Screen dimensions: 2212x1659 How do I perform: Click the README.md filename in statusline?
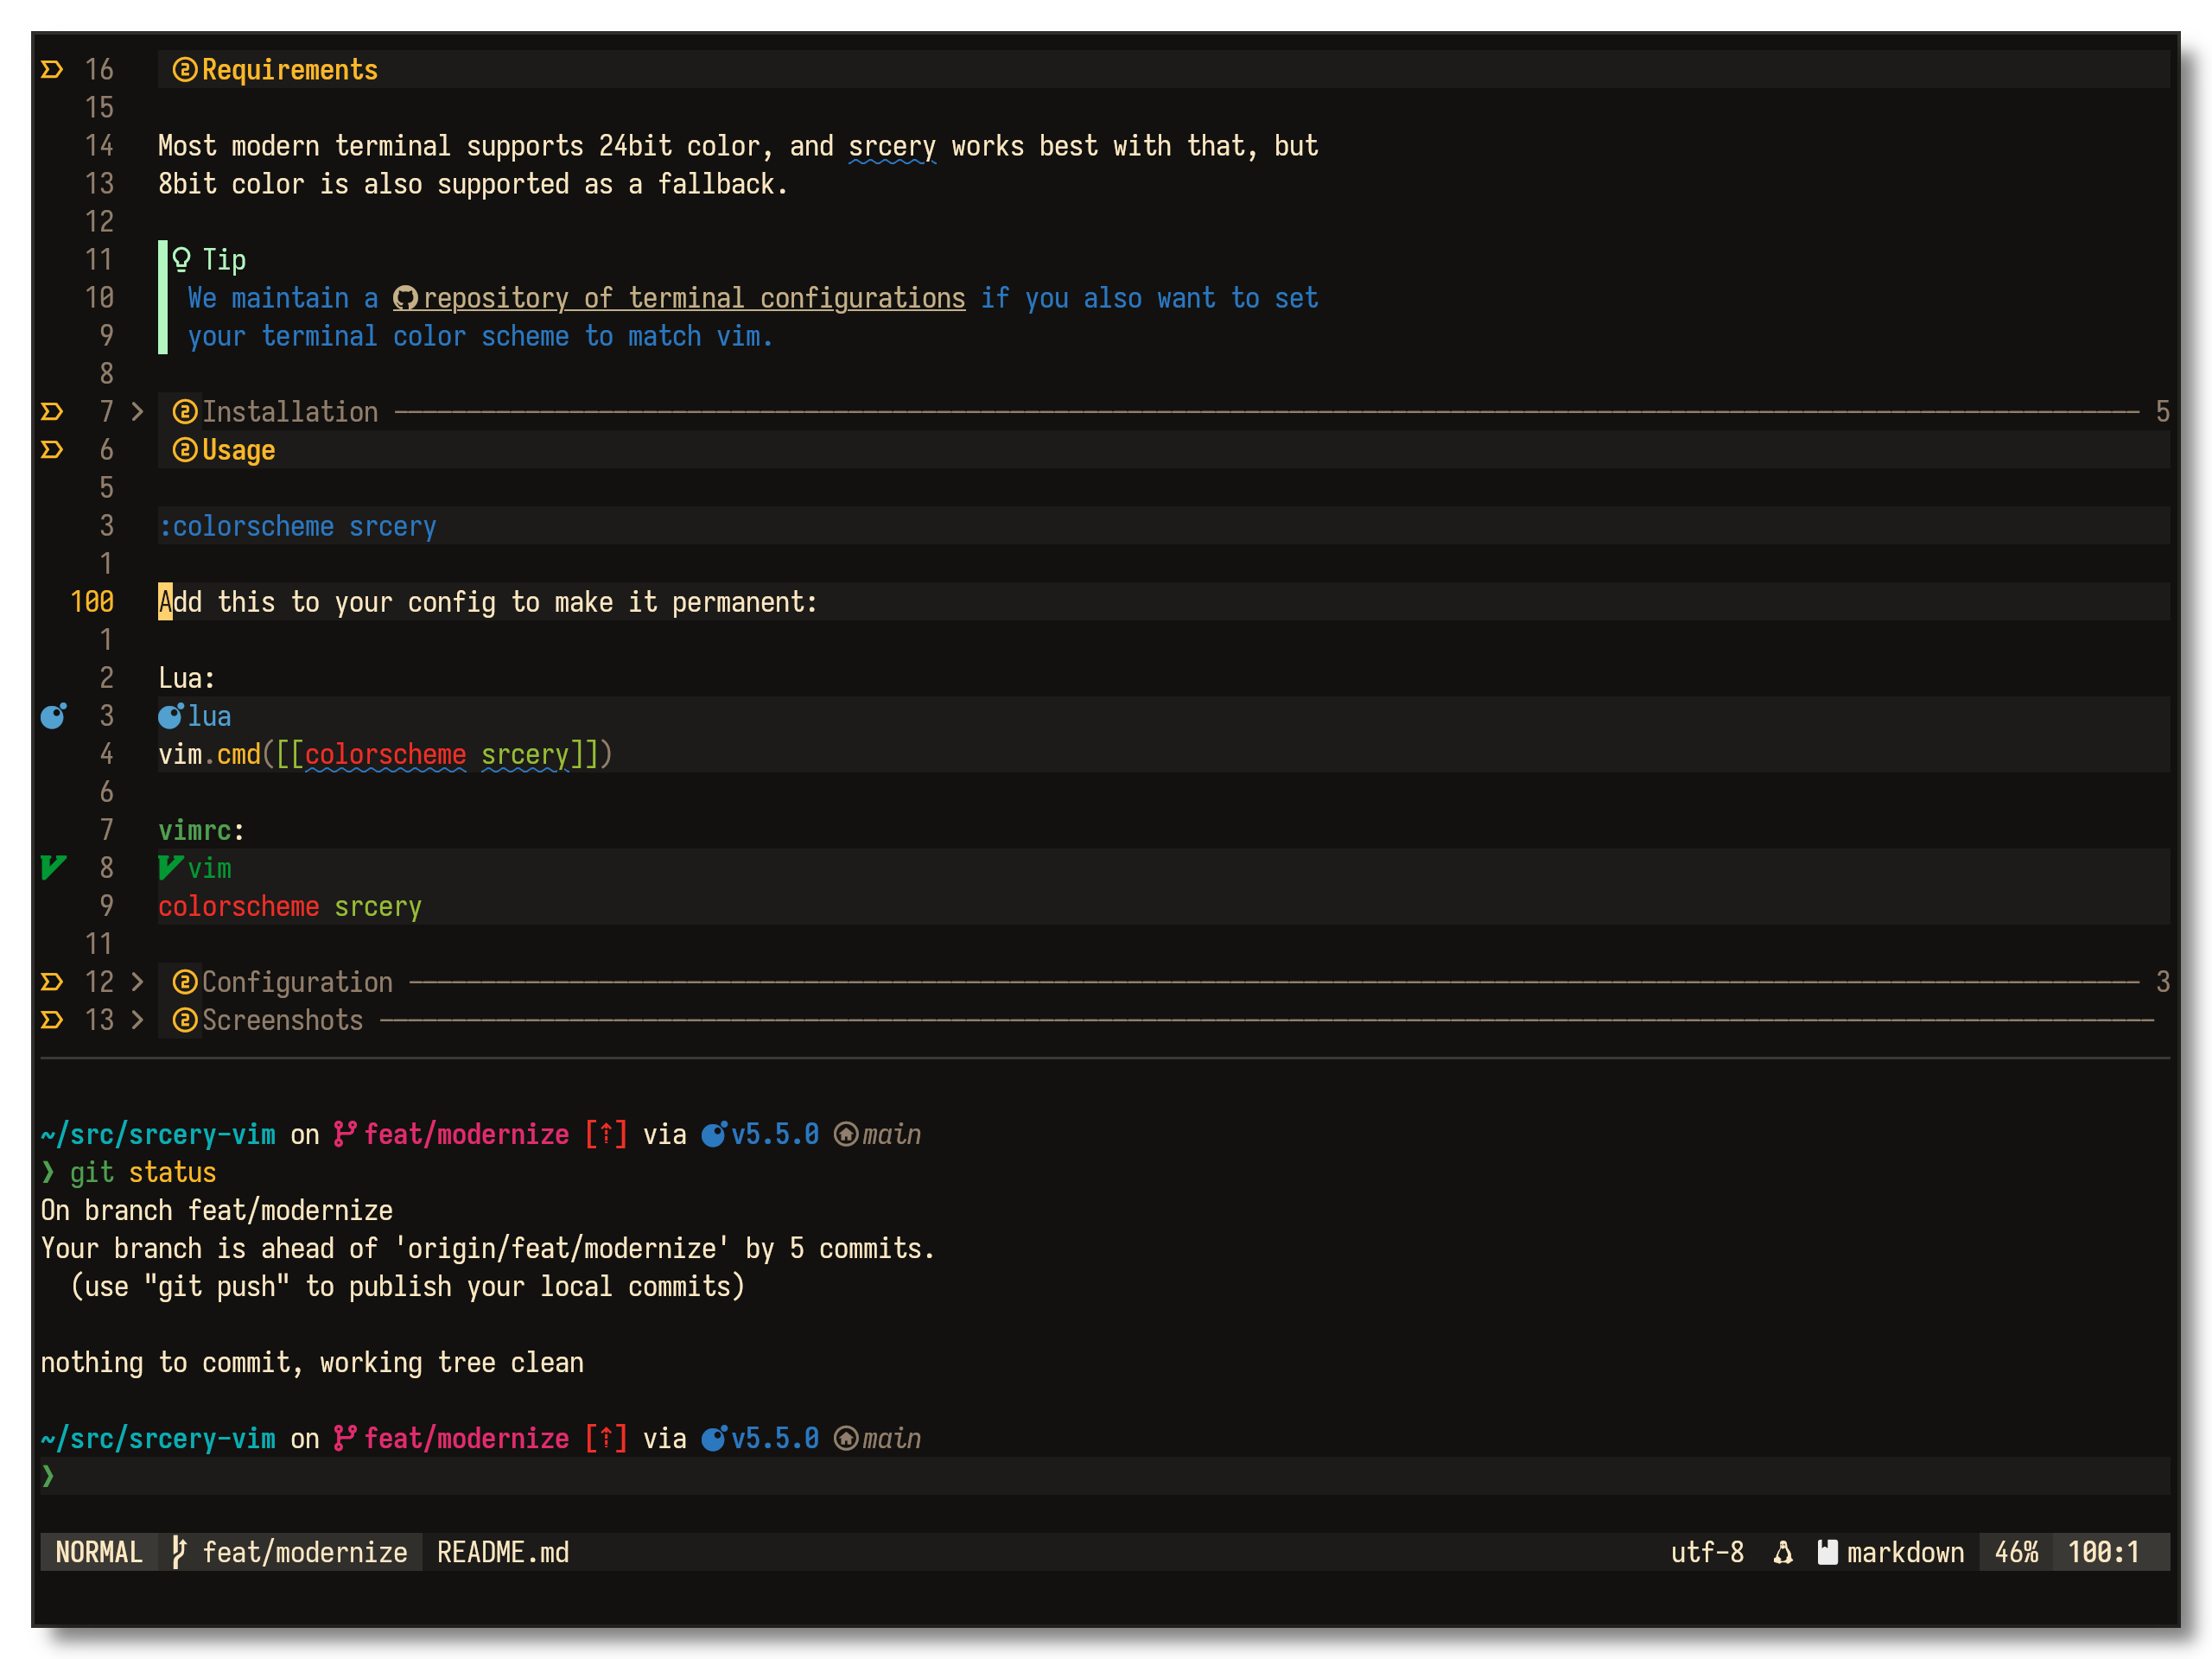click(x=503, y=1552)
